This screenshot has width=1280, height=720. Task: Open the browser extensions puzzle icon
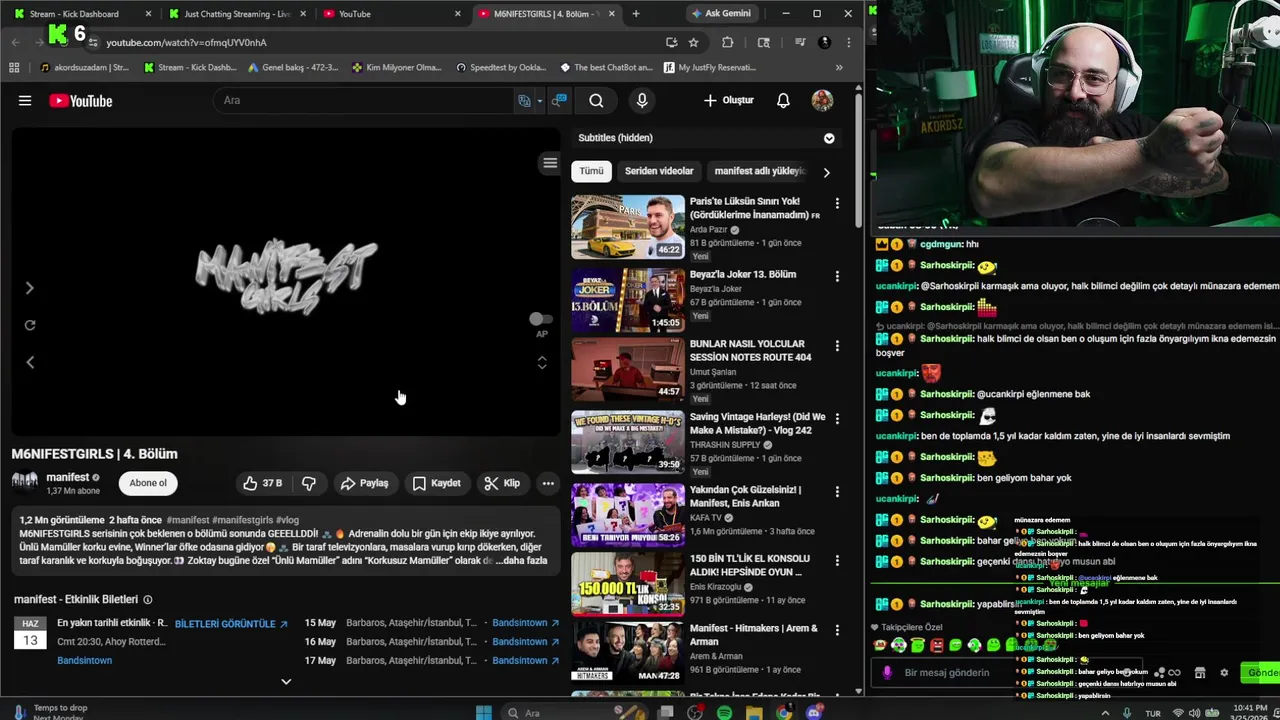pyautogui.click(x=727, y=42)
